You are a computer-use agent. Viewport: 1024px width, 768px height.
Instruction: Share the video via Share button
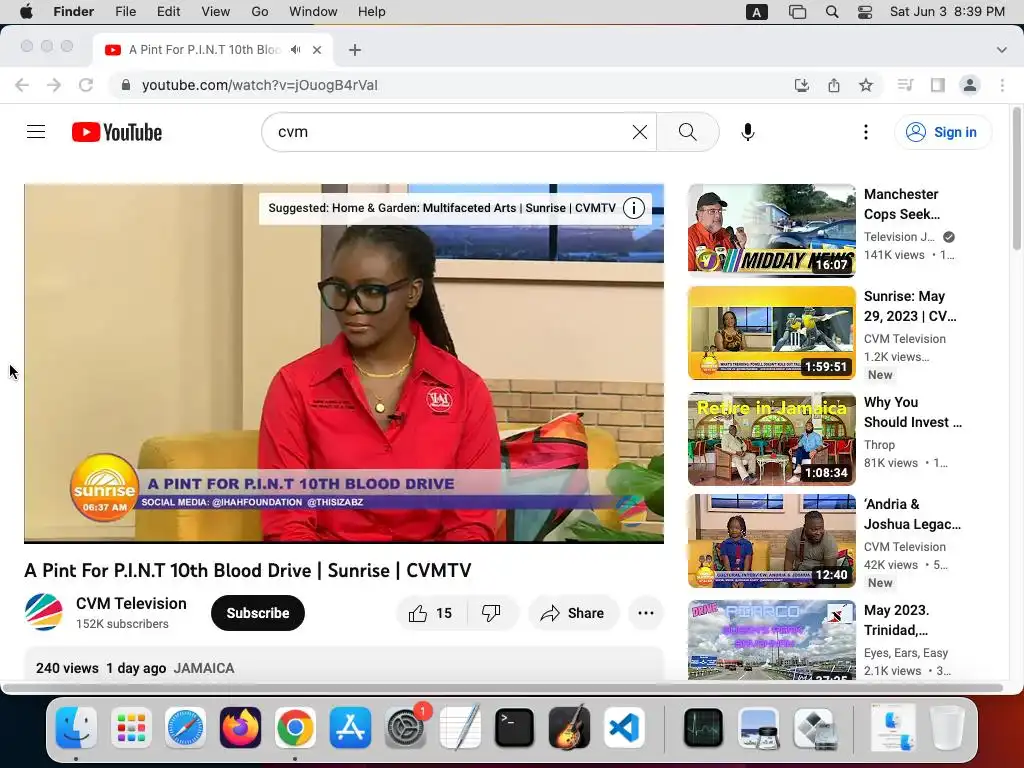(x=573, y=613)
